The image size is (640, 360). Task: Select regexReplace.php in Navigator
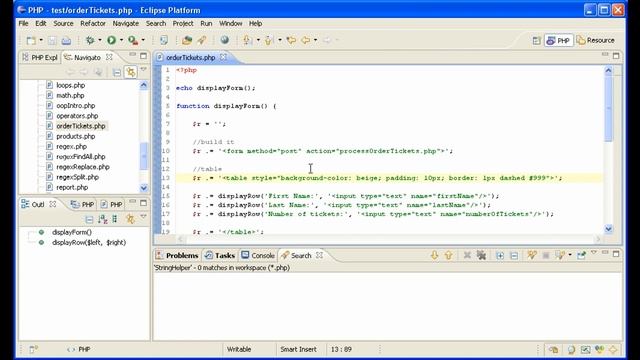pos(83,167)
